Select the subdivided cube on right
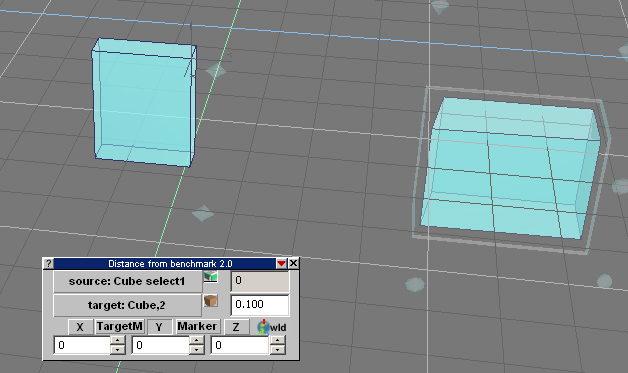Image resolution: width=628 pixels, height=373 pixels. 510,168
